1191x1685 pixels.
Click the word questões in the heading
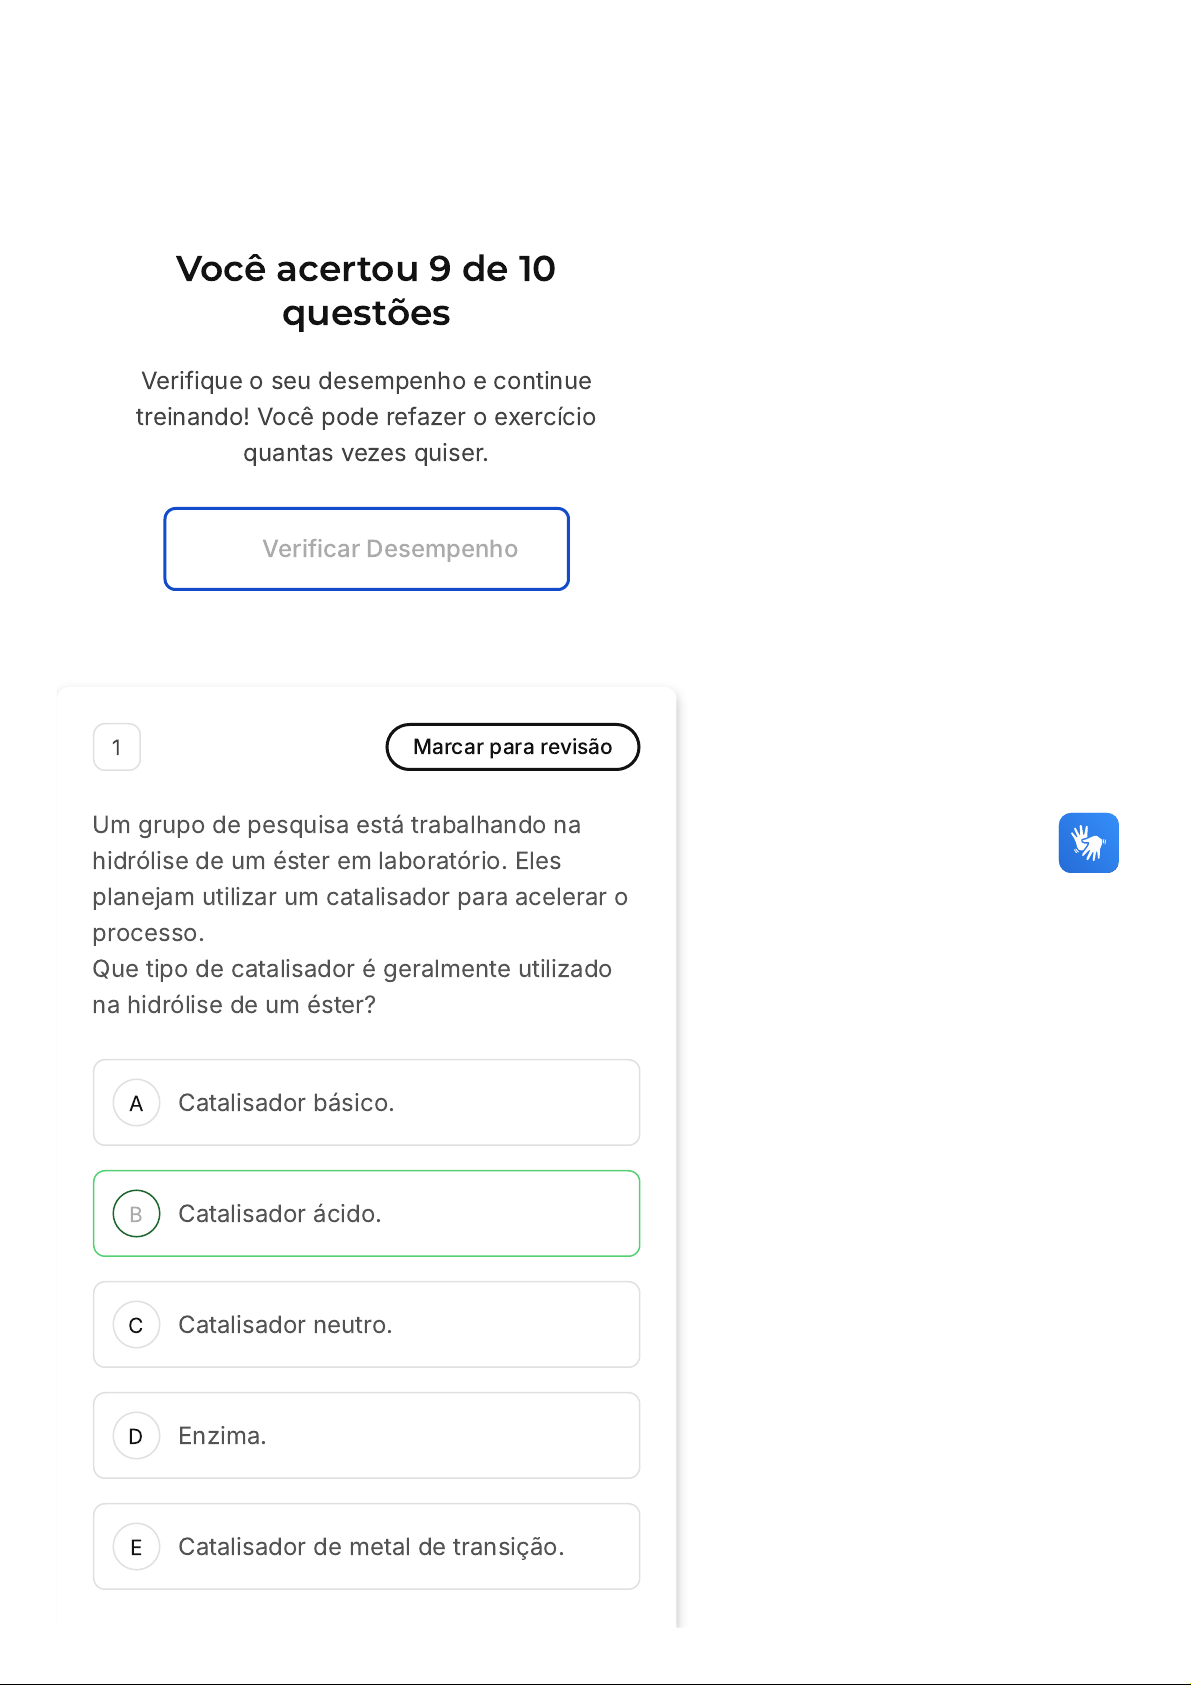(366, 314)
